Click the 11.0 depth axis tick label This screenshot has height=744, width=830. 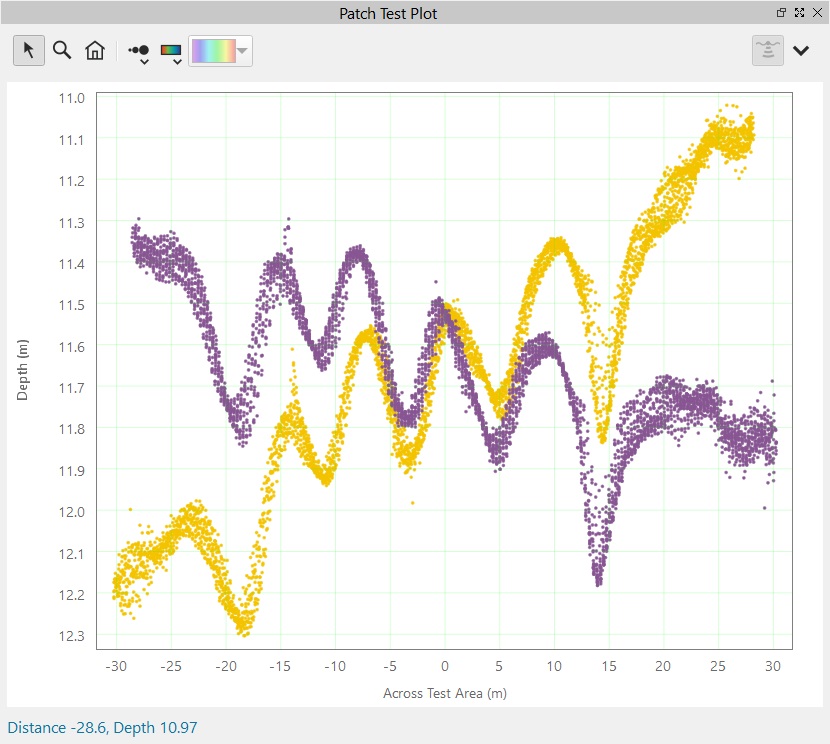[x=71, y=98]
